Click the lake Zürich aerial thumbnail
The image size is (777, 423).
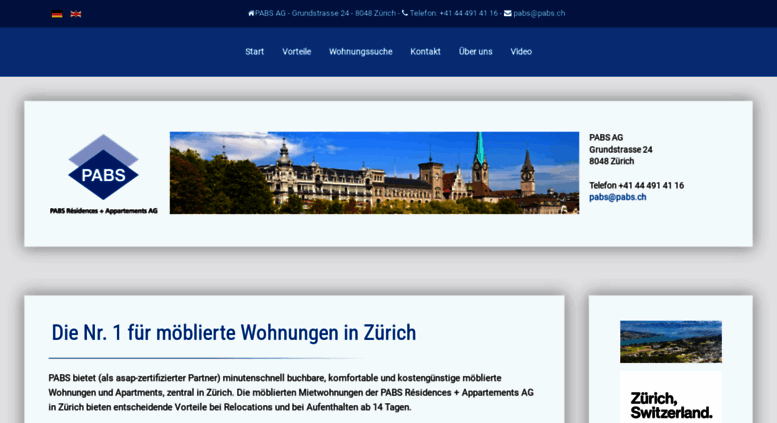click(670, 342)
